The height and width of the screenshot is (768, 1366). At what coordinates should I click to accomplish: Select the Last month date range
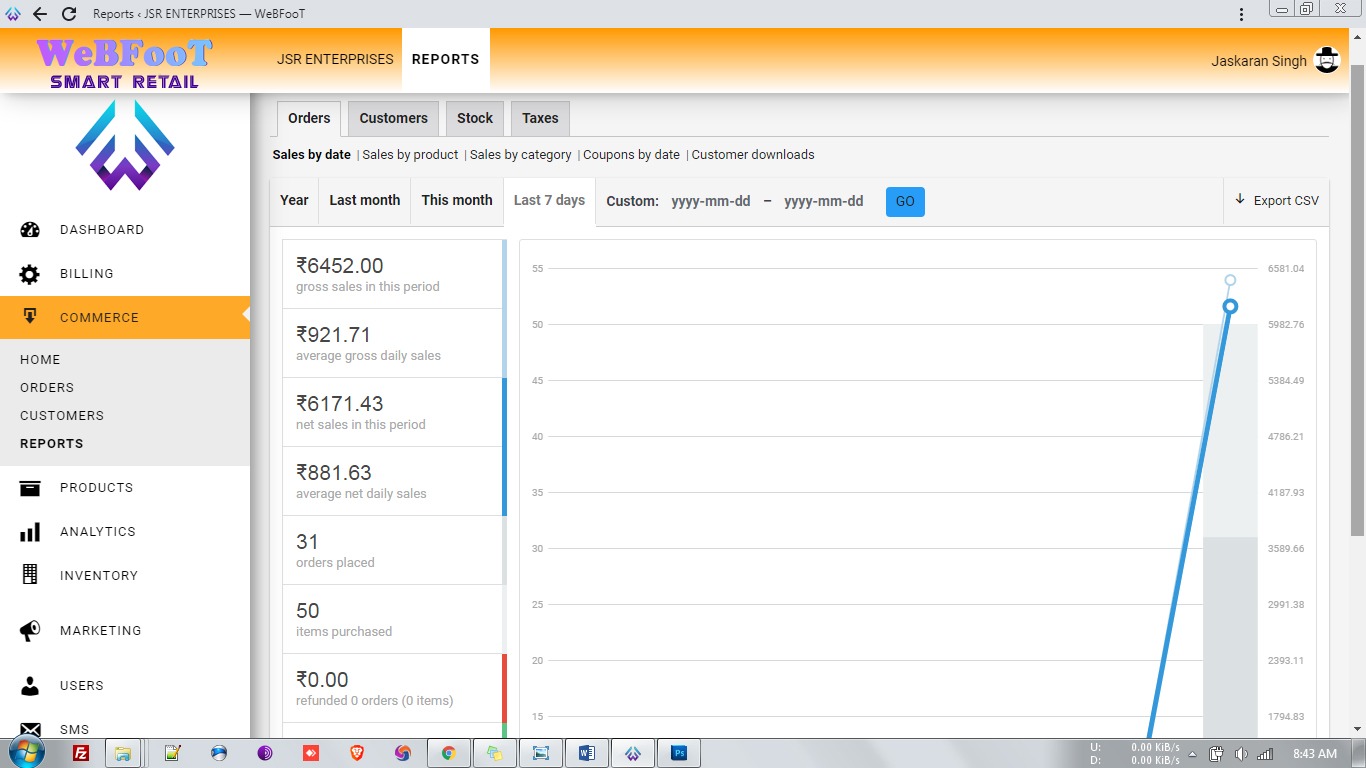(364, 200)
